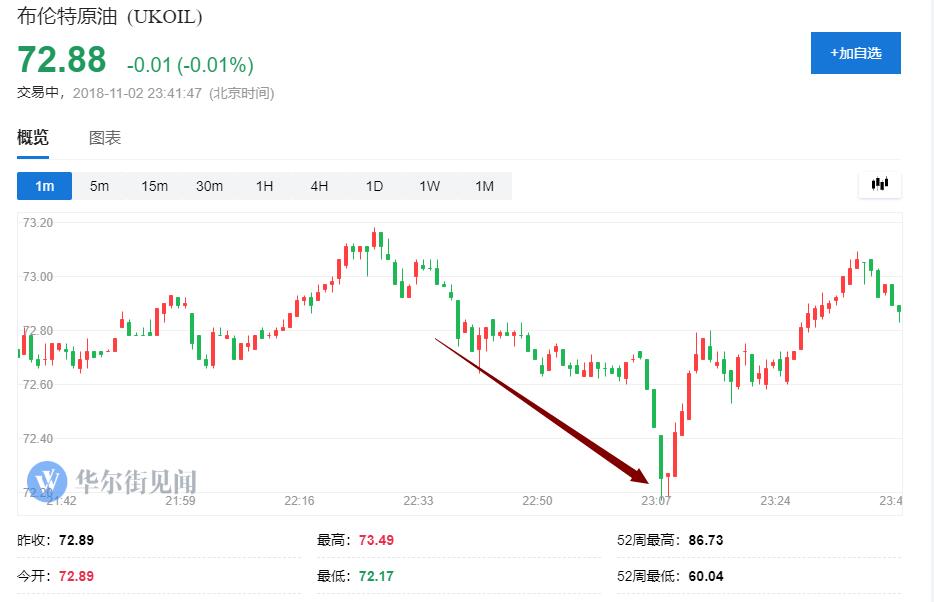934x602 pixels.
Task: Click the 52周最高 value 86.73
Action: click(x=706, y=540)
